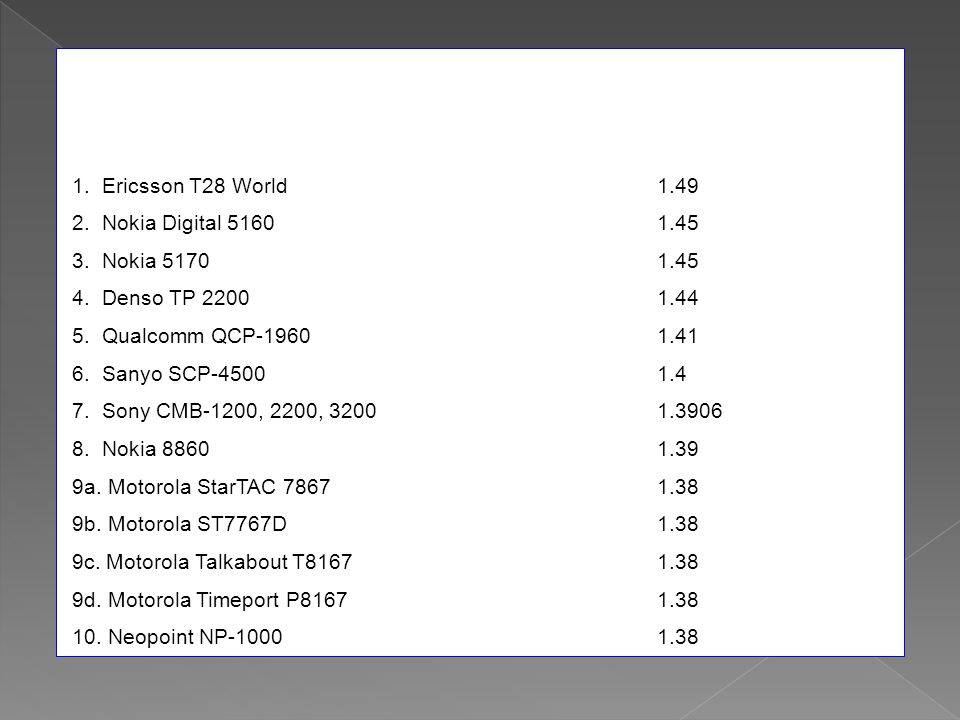Click 'Motorola Timeport P8167' text

pyautogui.click(x=227, y=600)
